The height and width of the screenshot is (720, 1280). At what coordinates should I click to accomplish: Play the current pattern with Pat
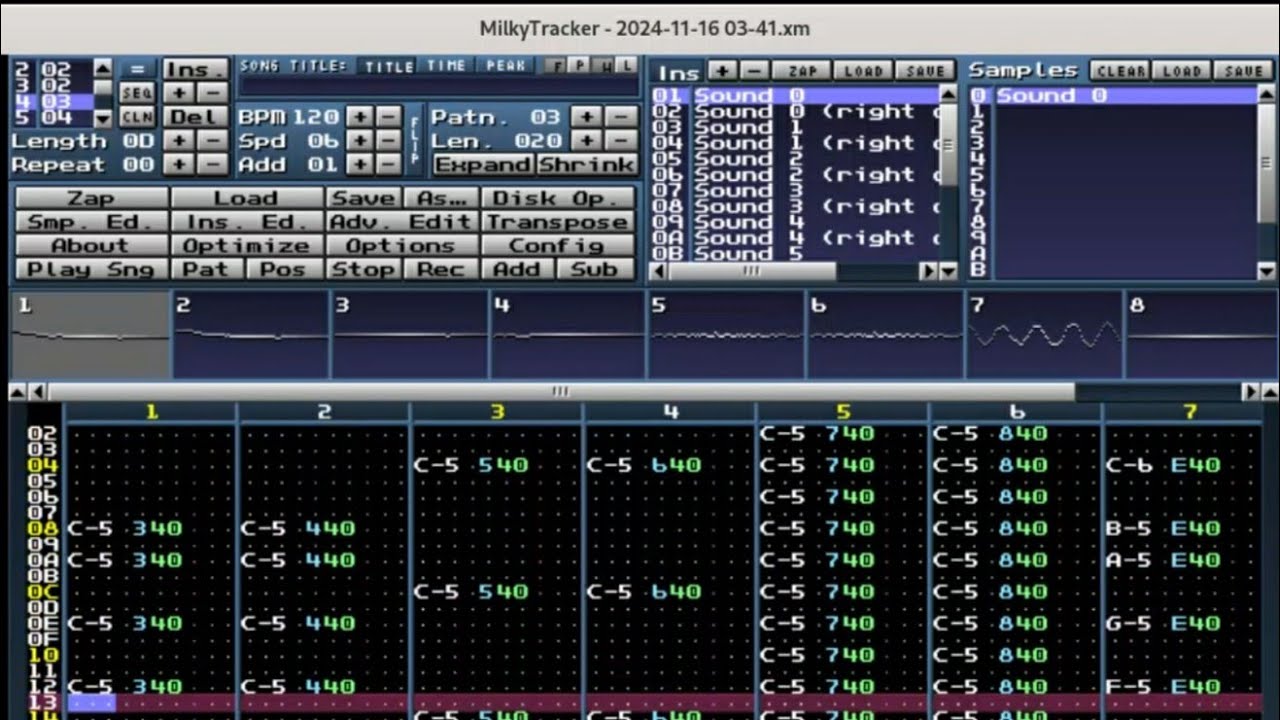coord(208,269)
